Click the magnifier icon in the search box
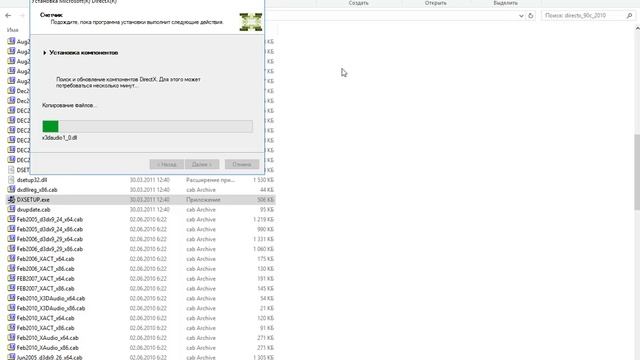640x360 pixels. click(x=629, y=16)
